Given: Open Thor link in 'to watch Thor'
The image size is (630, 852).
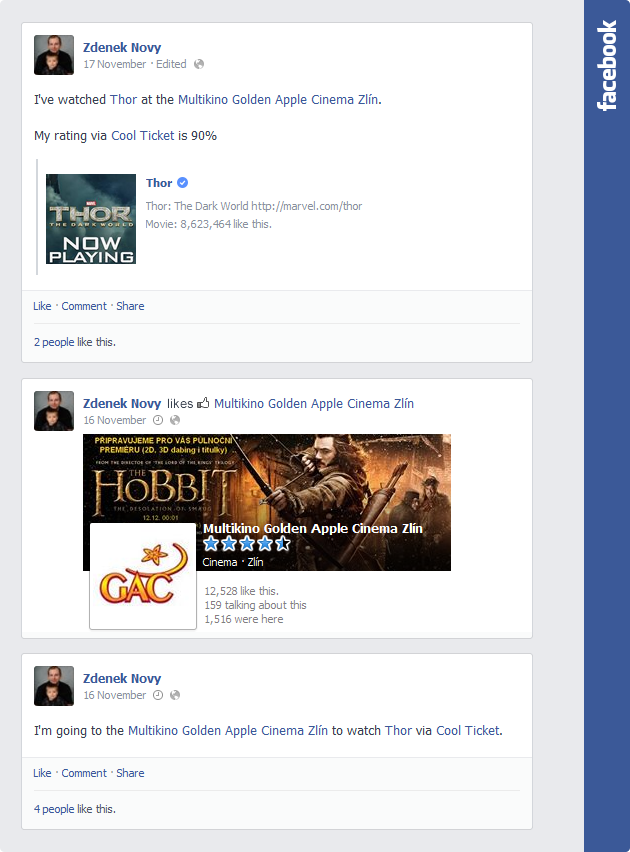Looking at the screenshot, I should pyautogui.click(x=398, y=730).
